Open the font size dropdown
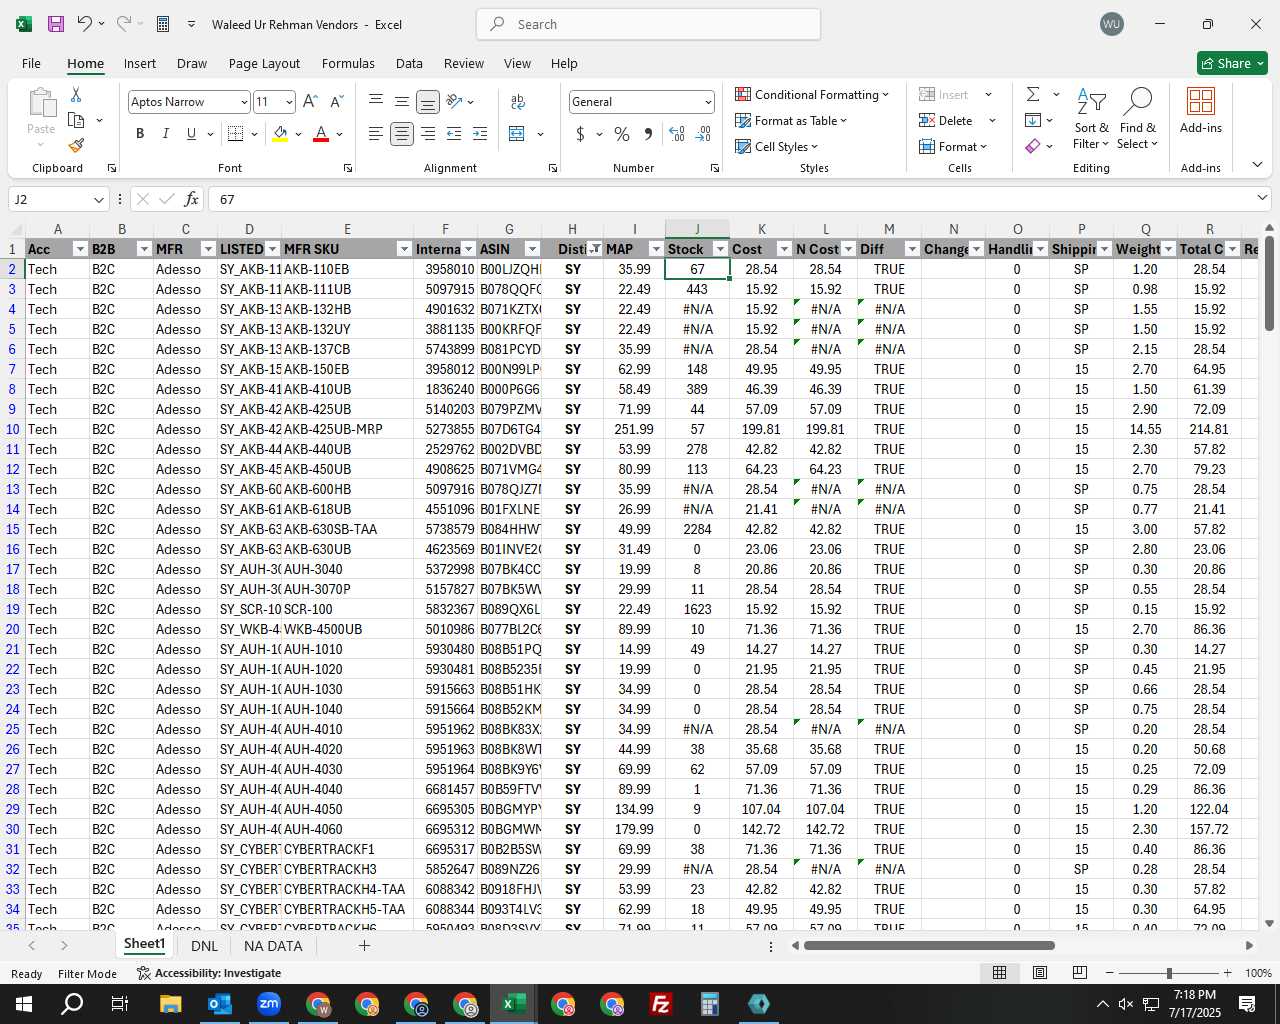This screenshot has width=1280, height=1024. [x=289, y=102]
